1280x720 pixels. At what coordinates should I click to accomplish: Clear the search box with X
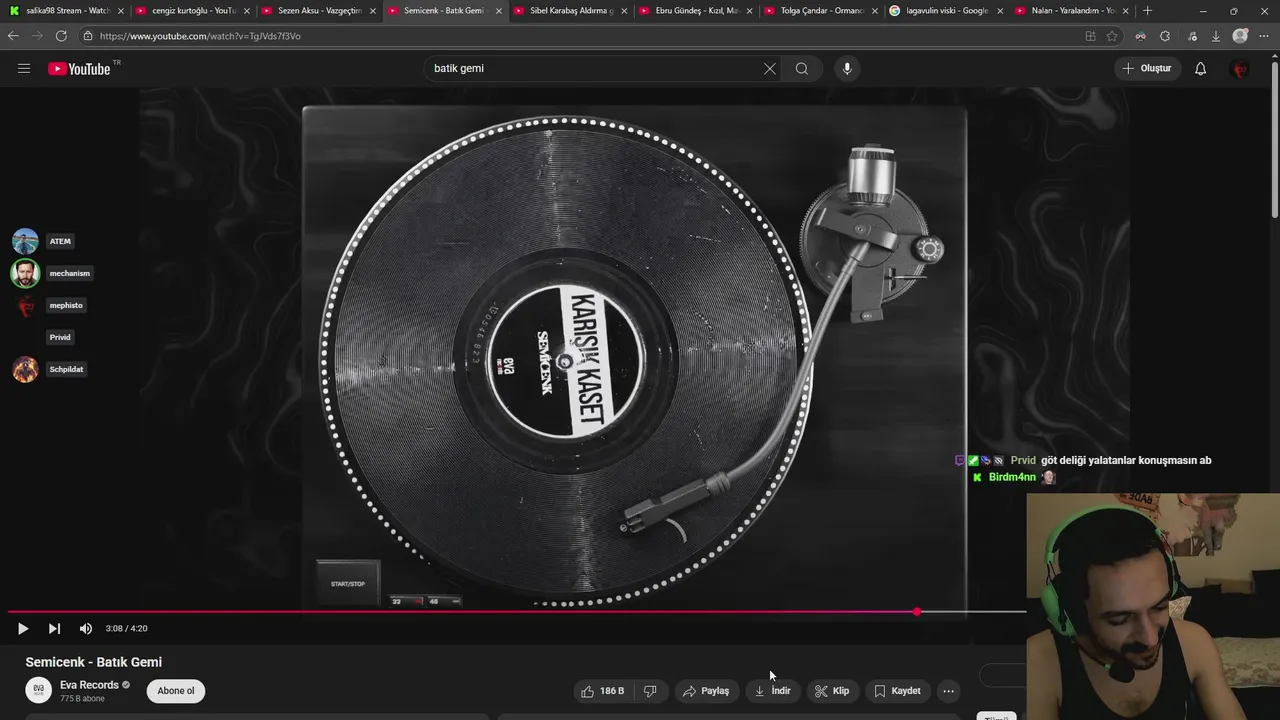pos(769,69)
